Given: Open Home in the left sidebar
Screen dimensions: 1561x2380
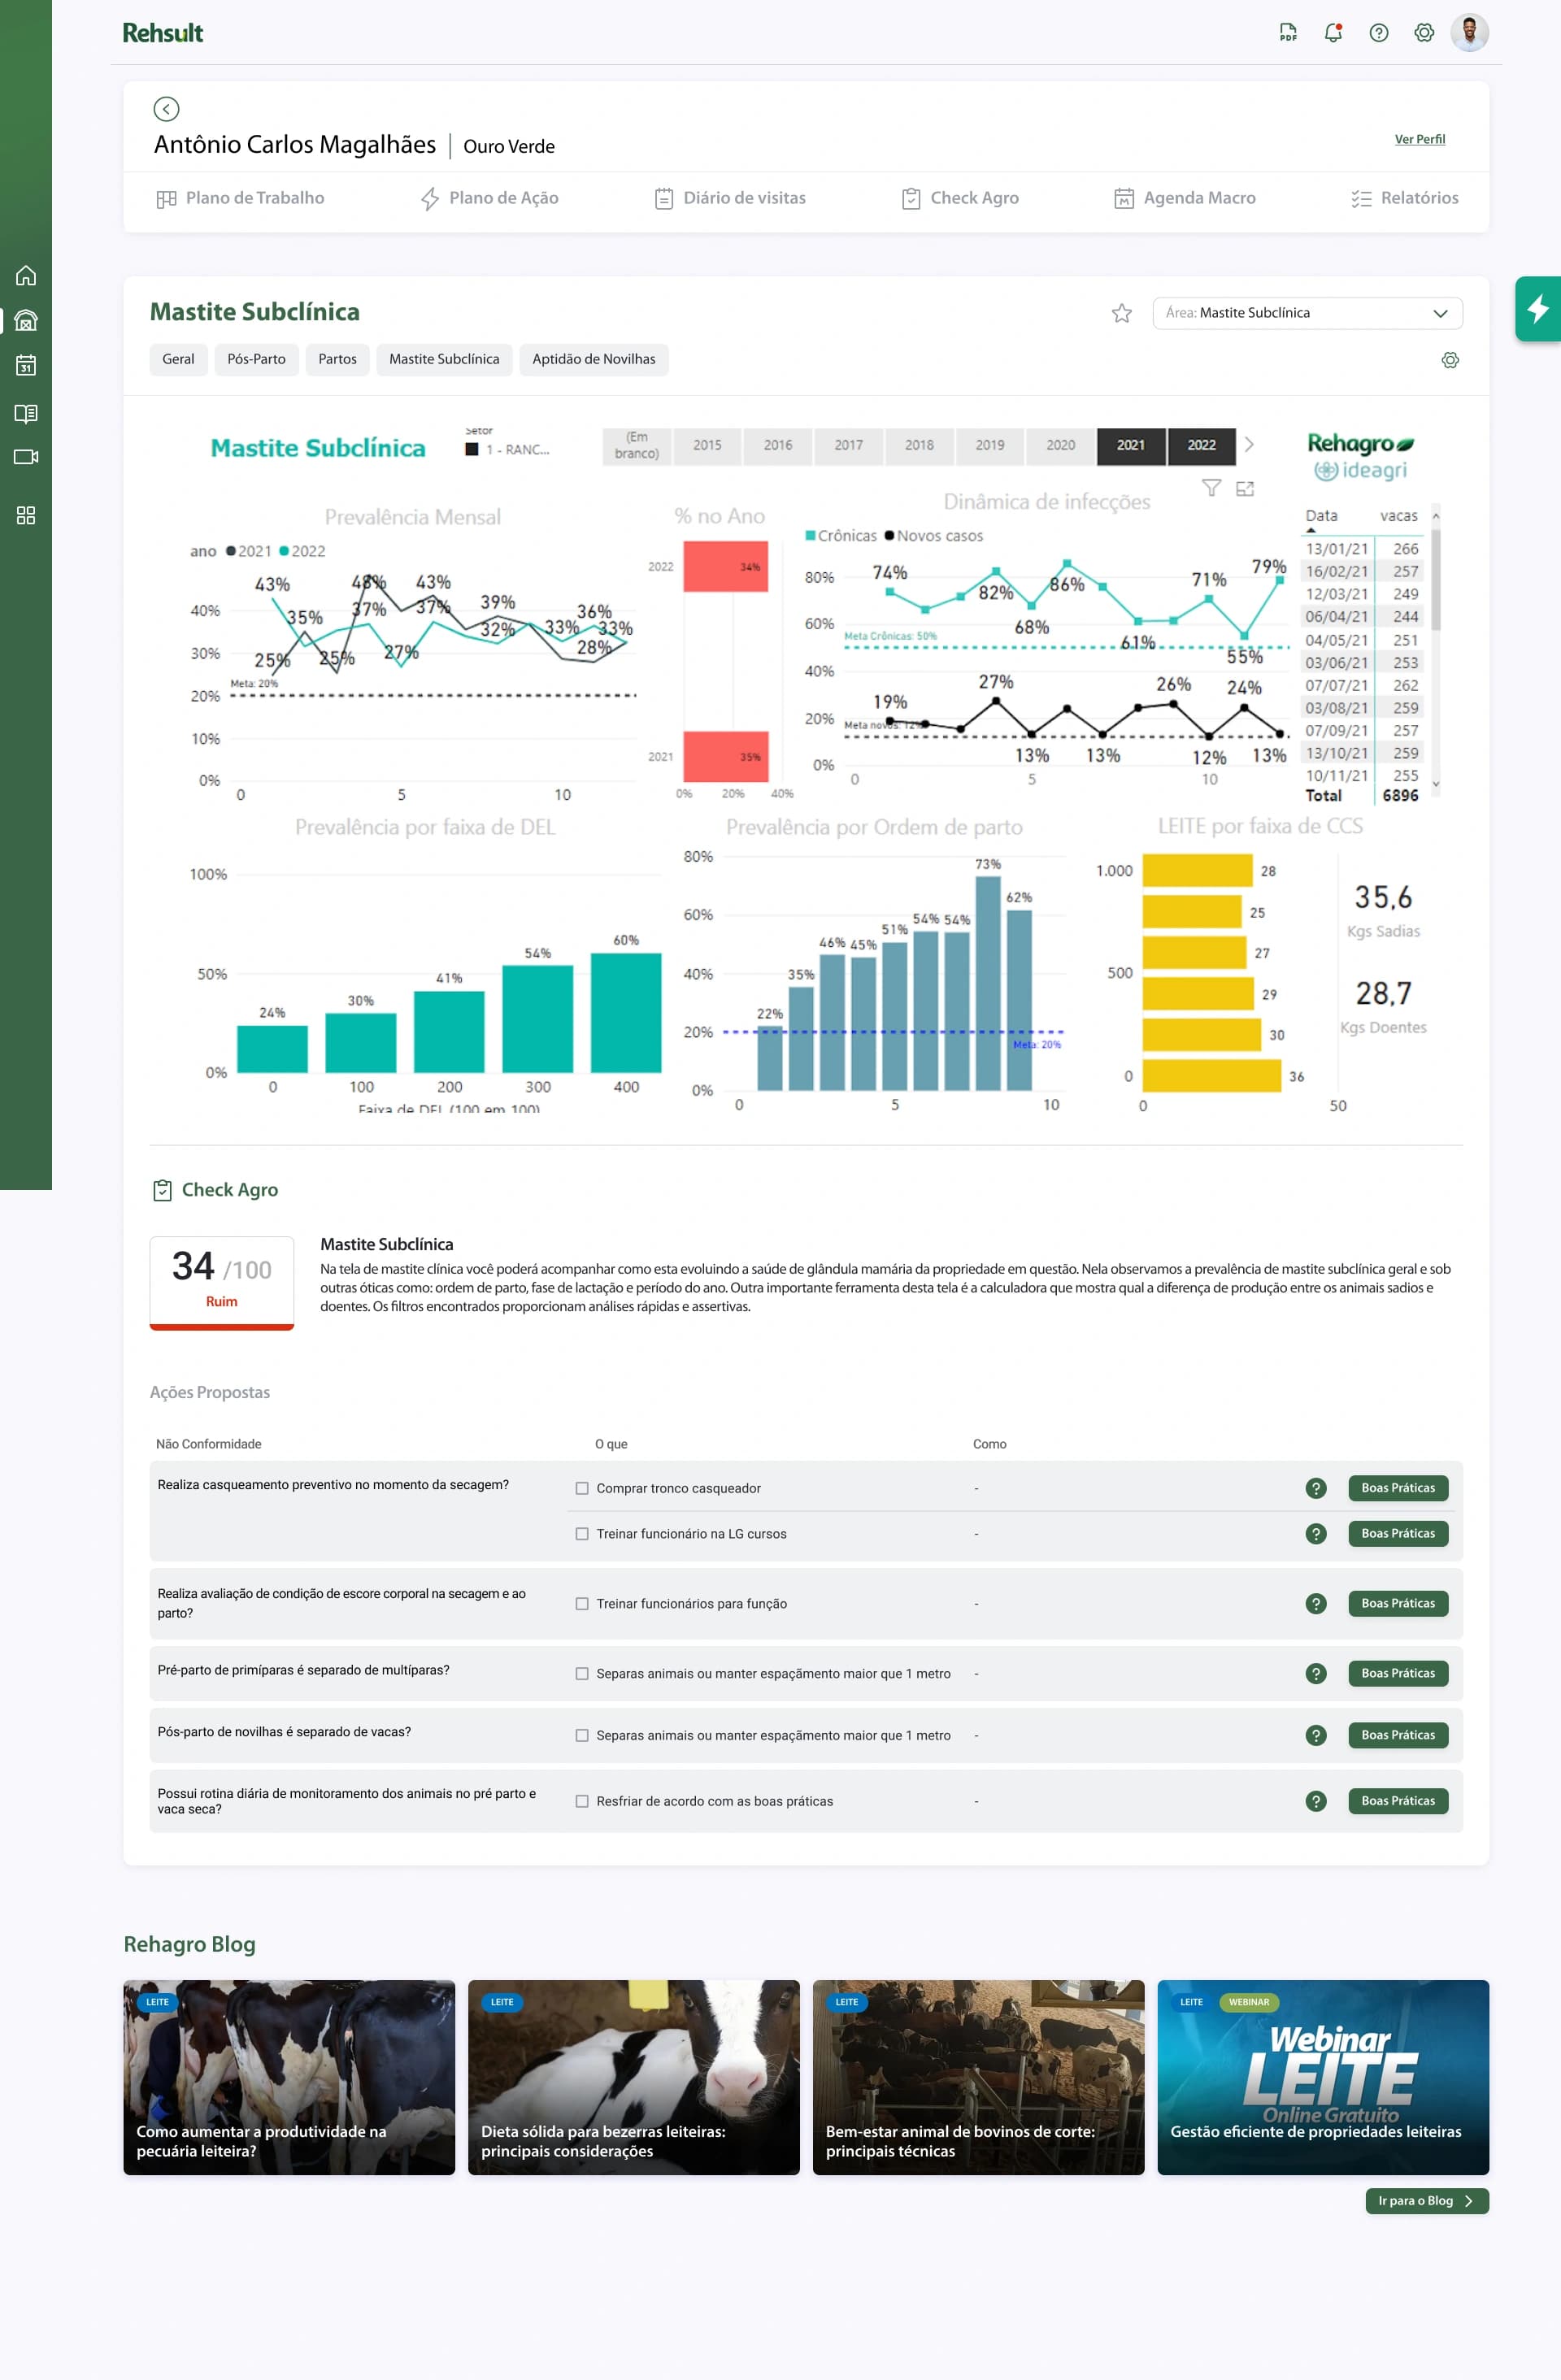Looking at the screenshot, I should click(26, 275).
